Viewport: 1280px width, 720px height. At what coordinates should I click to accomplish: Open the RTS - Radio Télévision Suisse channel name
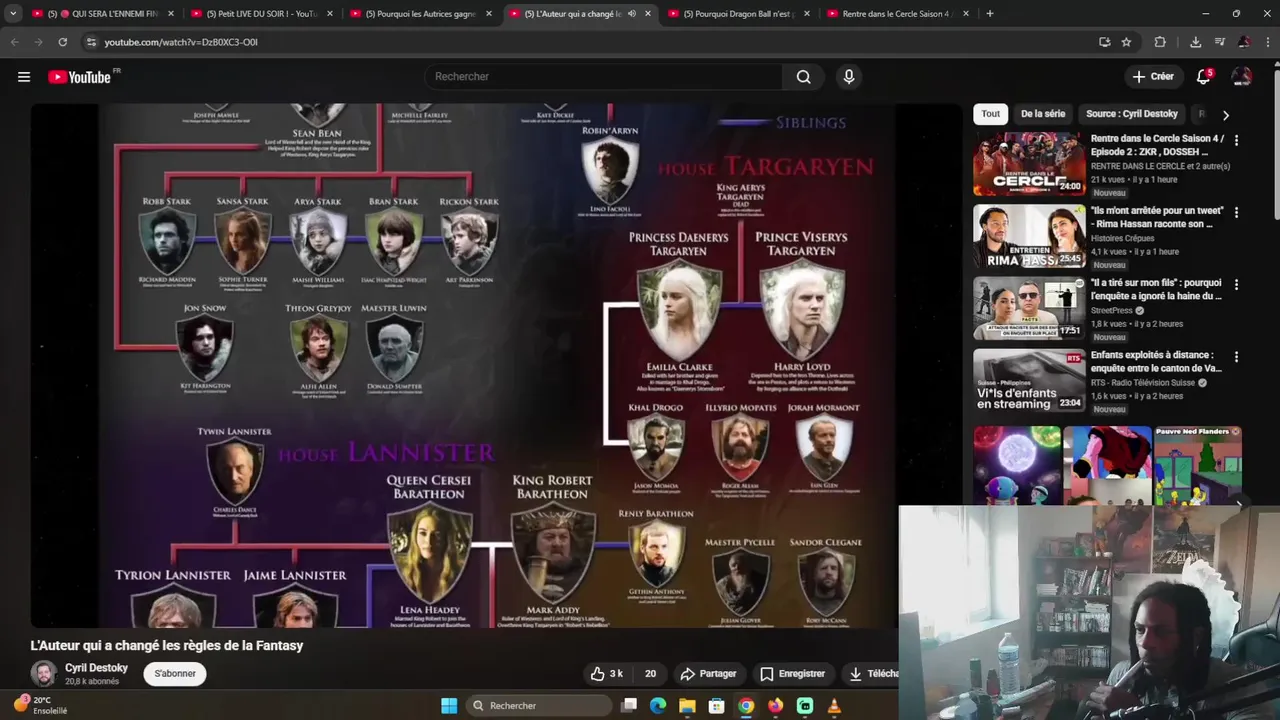tap(1143, 383)
